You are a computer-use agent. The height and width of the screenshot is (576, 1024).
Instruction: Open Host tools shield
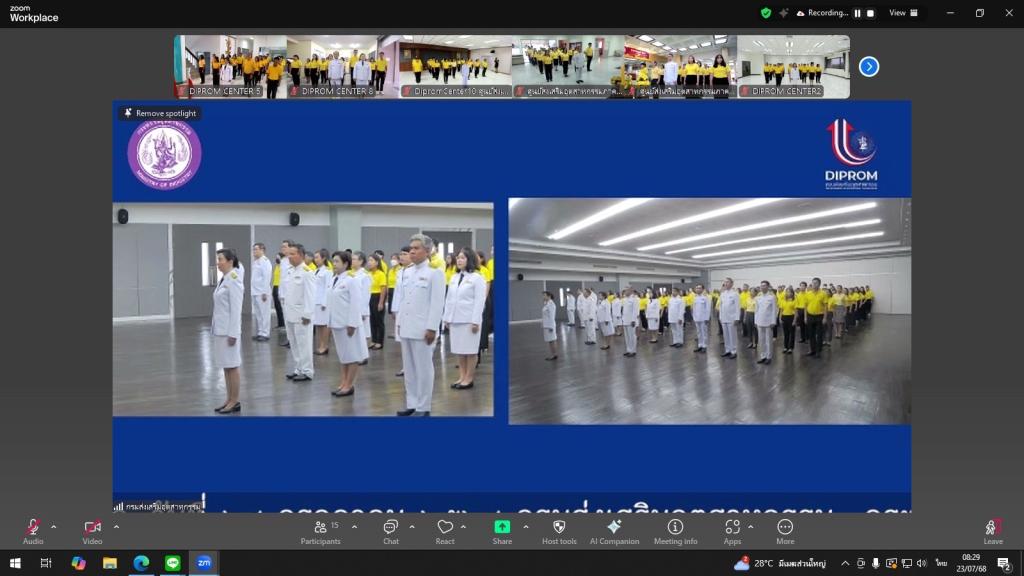[x=559, y=531]
